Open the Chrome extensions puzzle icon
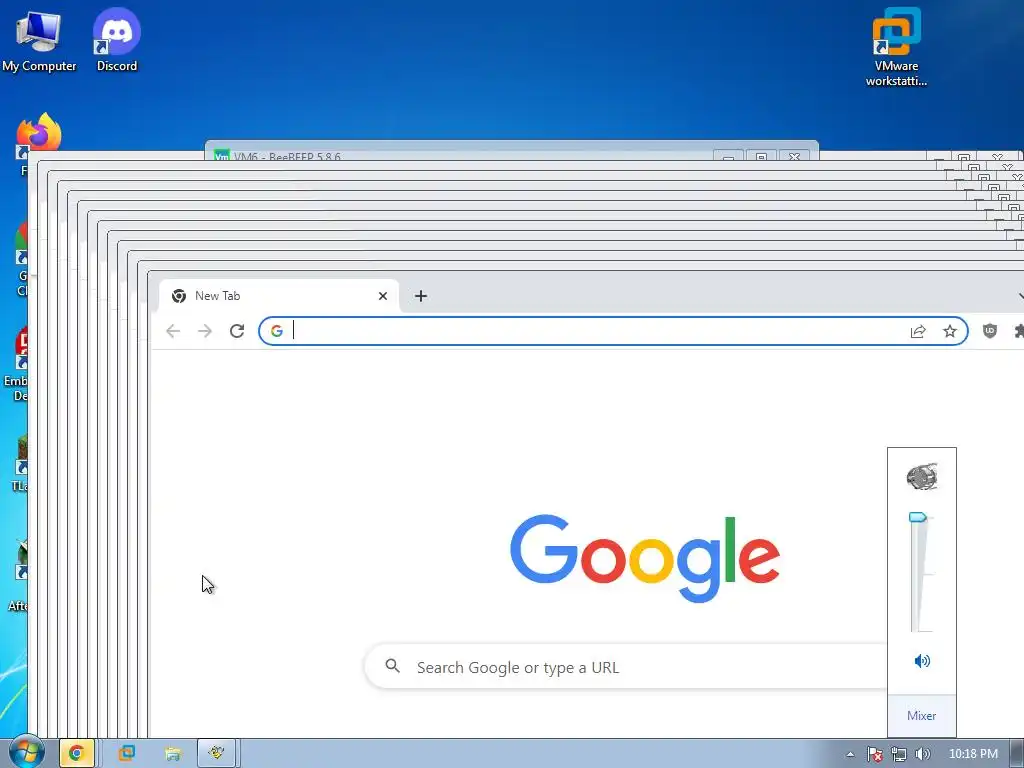Viewport: 1024px width, 768px height. [1018, 331]
